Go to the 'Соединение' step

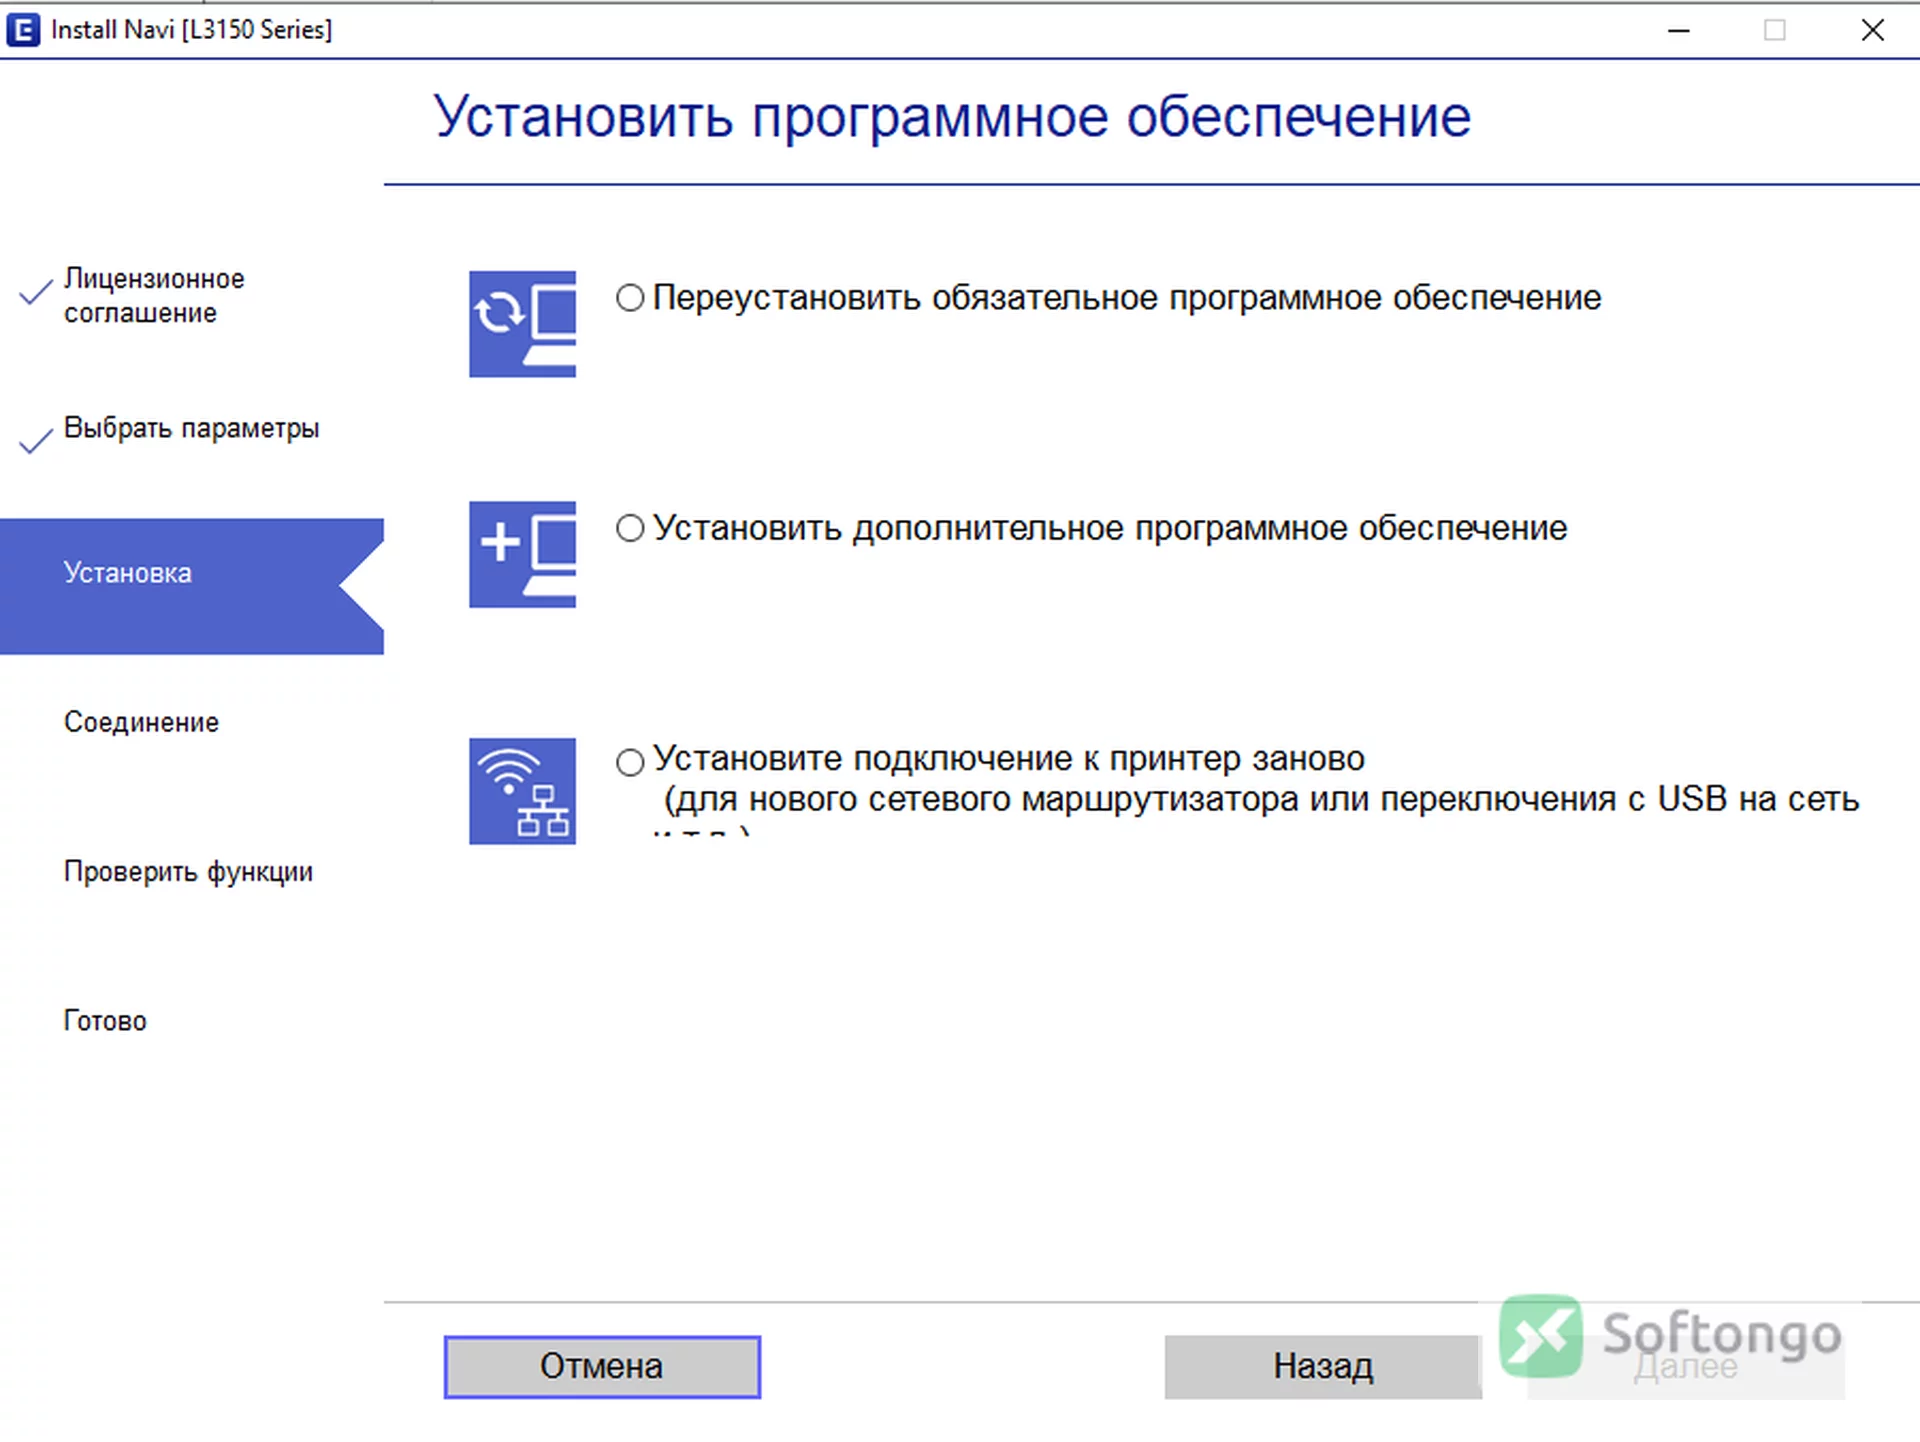(x=141, y=722)
